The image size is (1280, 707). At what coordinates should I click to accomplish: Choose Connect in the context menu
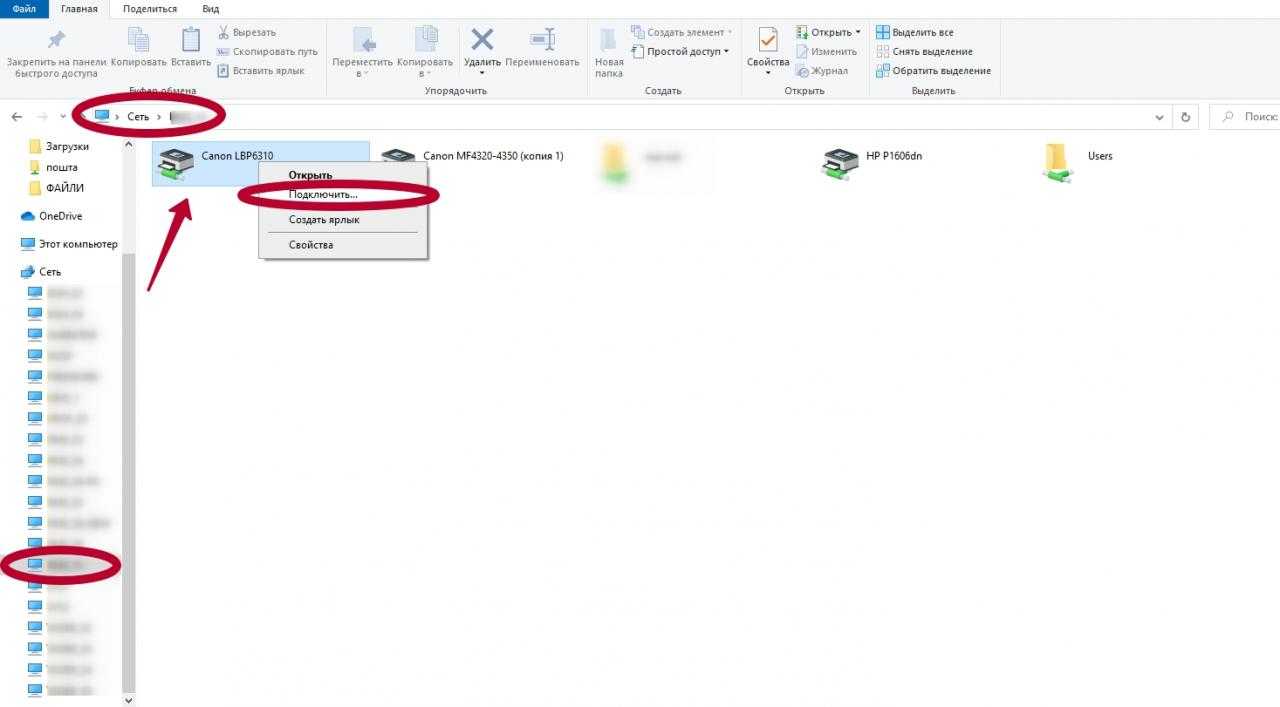(322, 194)
